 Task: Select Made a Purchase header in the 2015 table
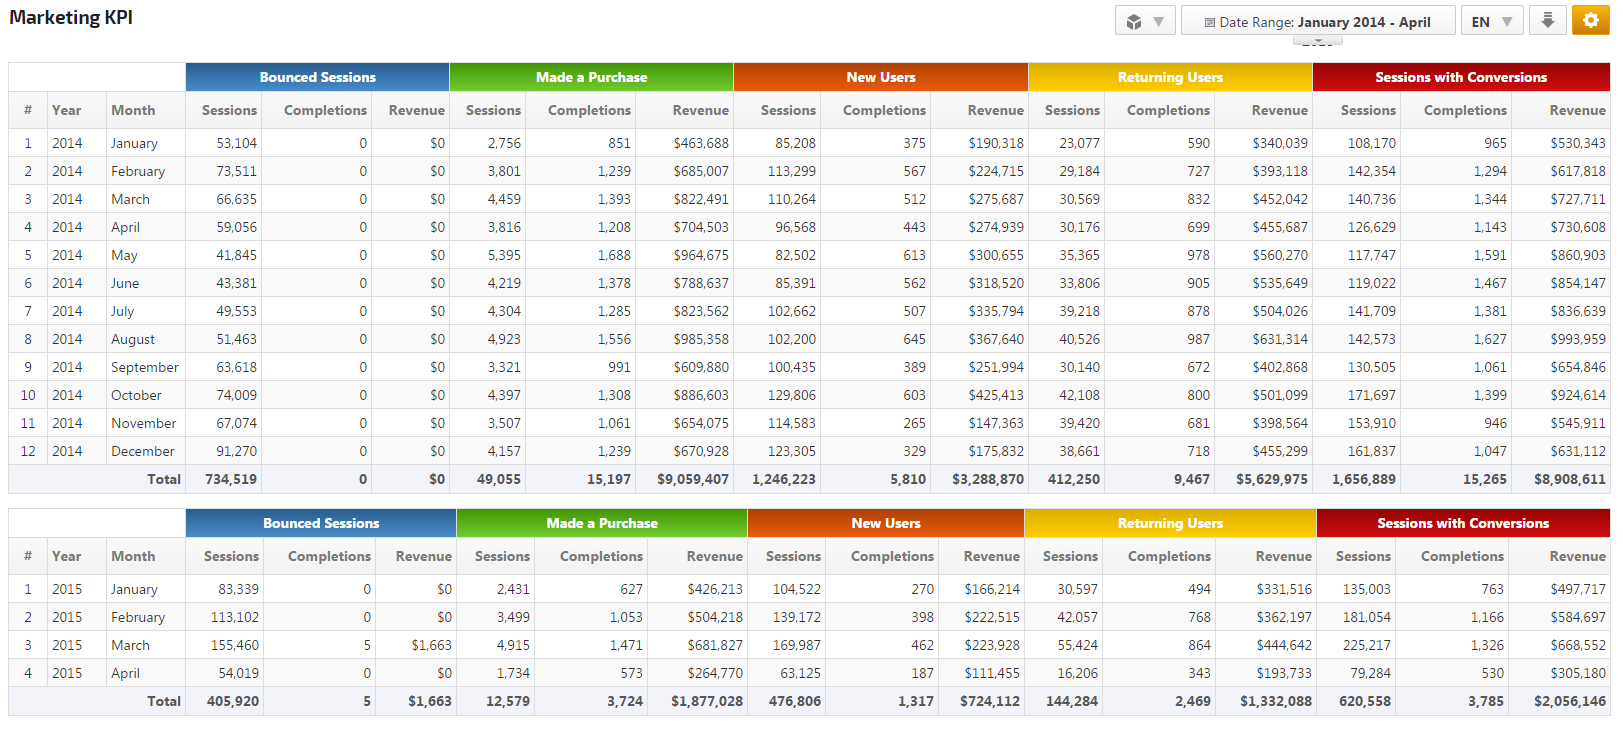pyautogui.click(x=601, y=523)
